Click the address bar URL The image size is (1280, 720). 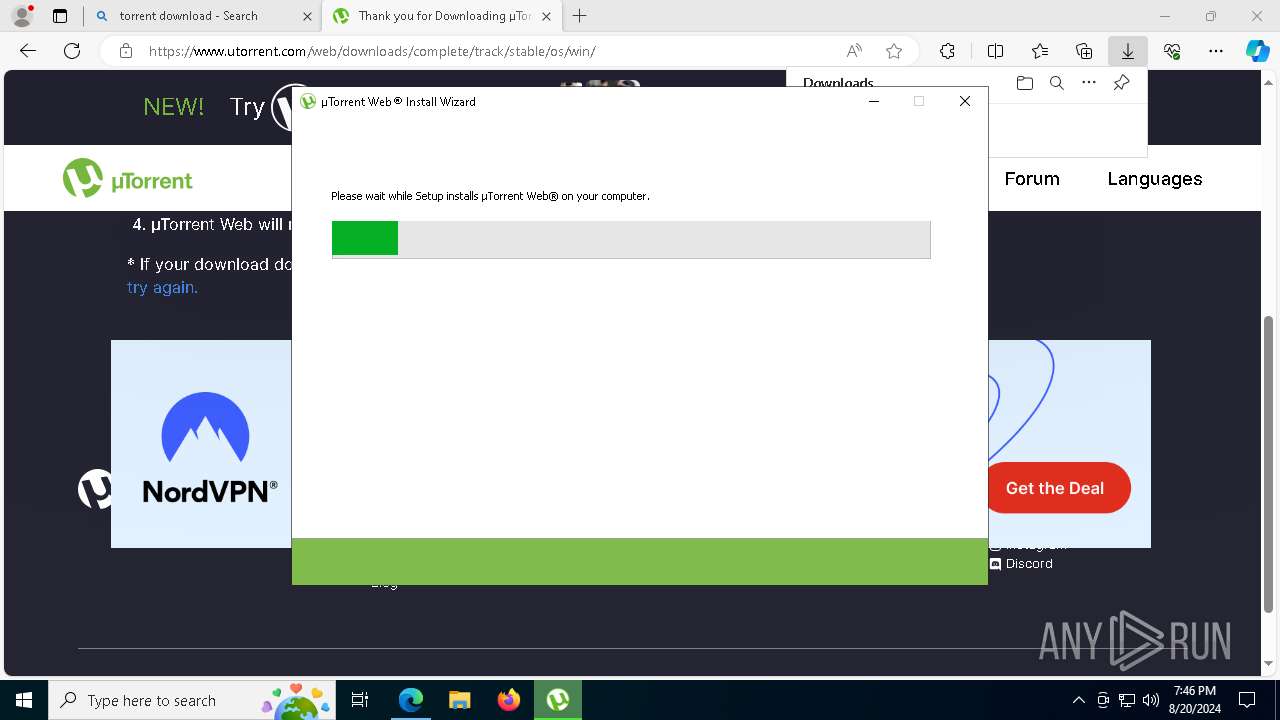click(x=372, y=51)
